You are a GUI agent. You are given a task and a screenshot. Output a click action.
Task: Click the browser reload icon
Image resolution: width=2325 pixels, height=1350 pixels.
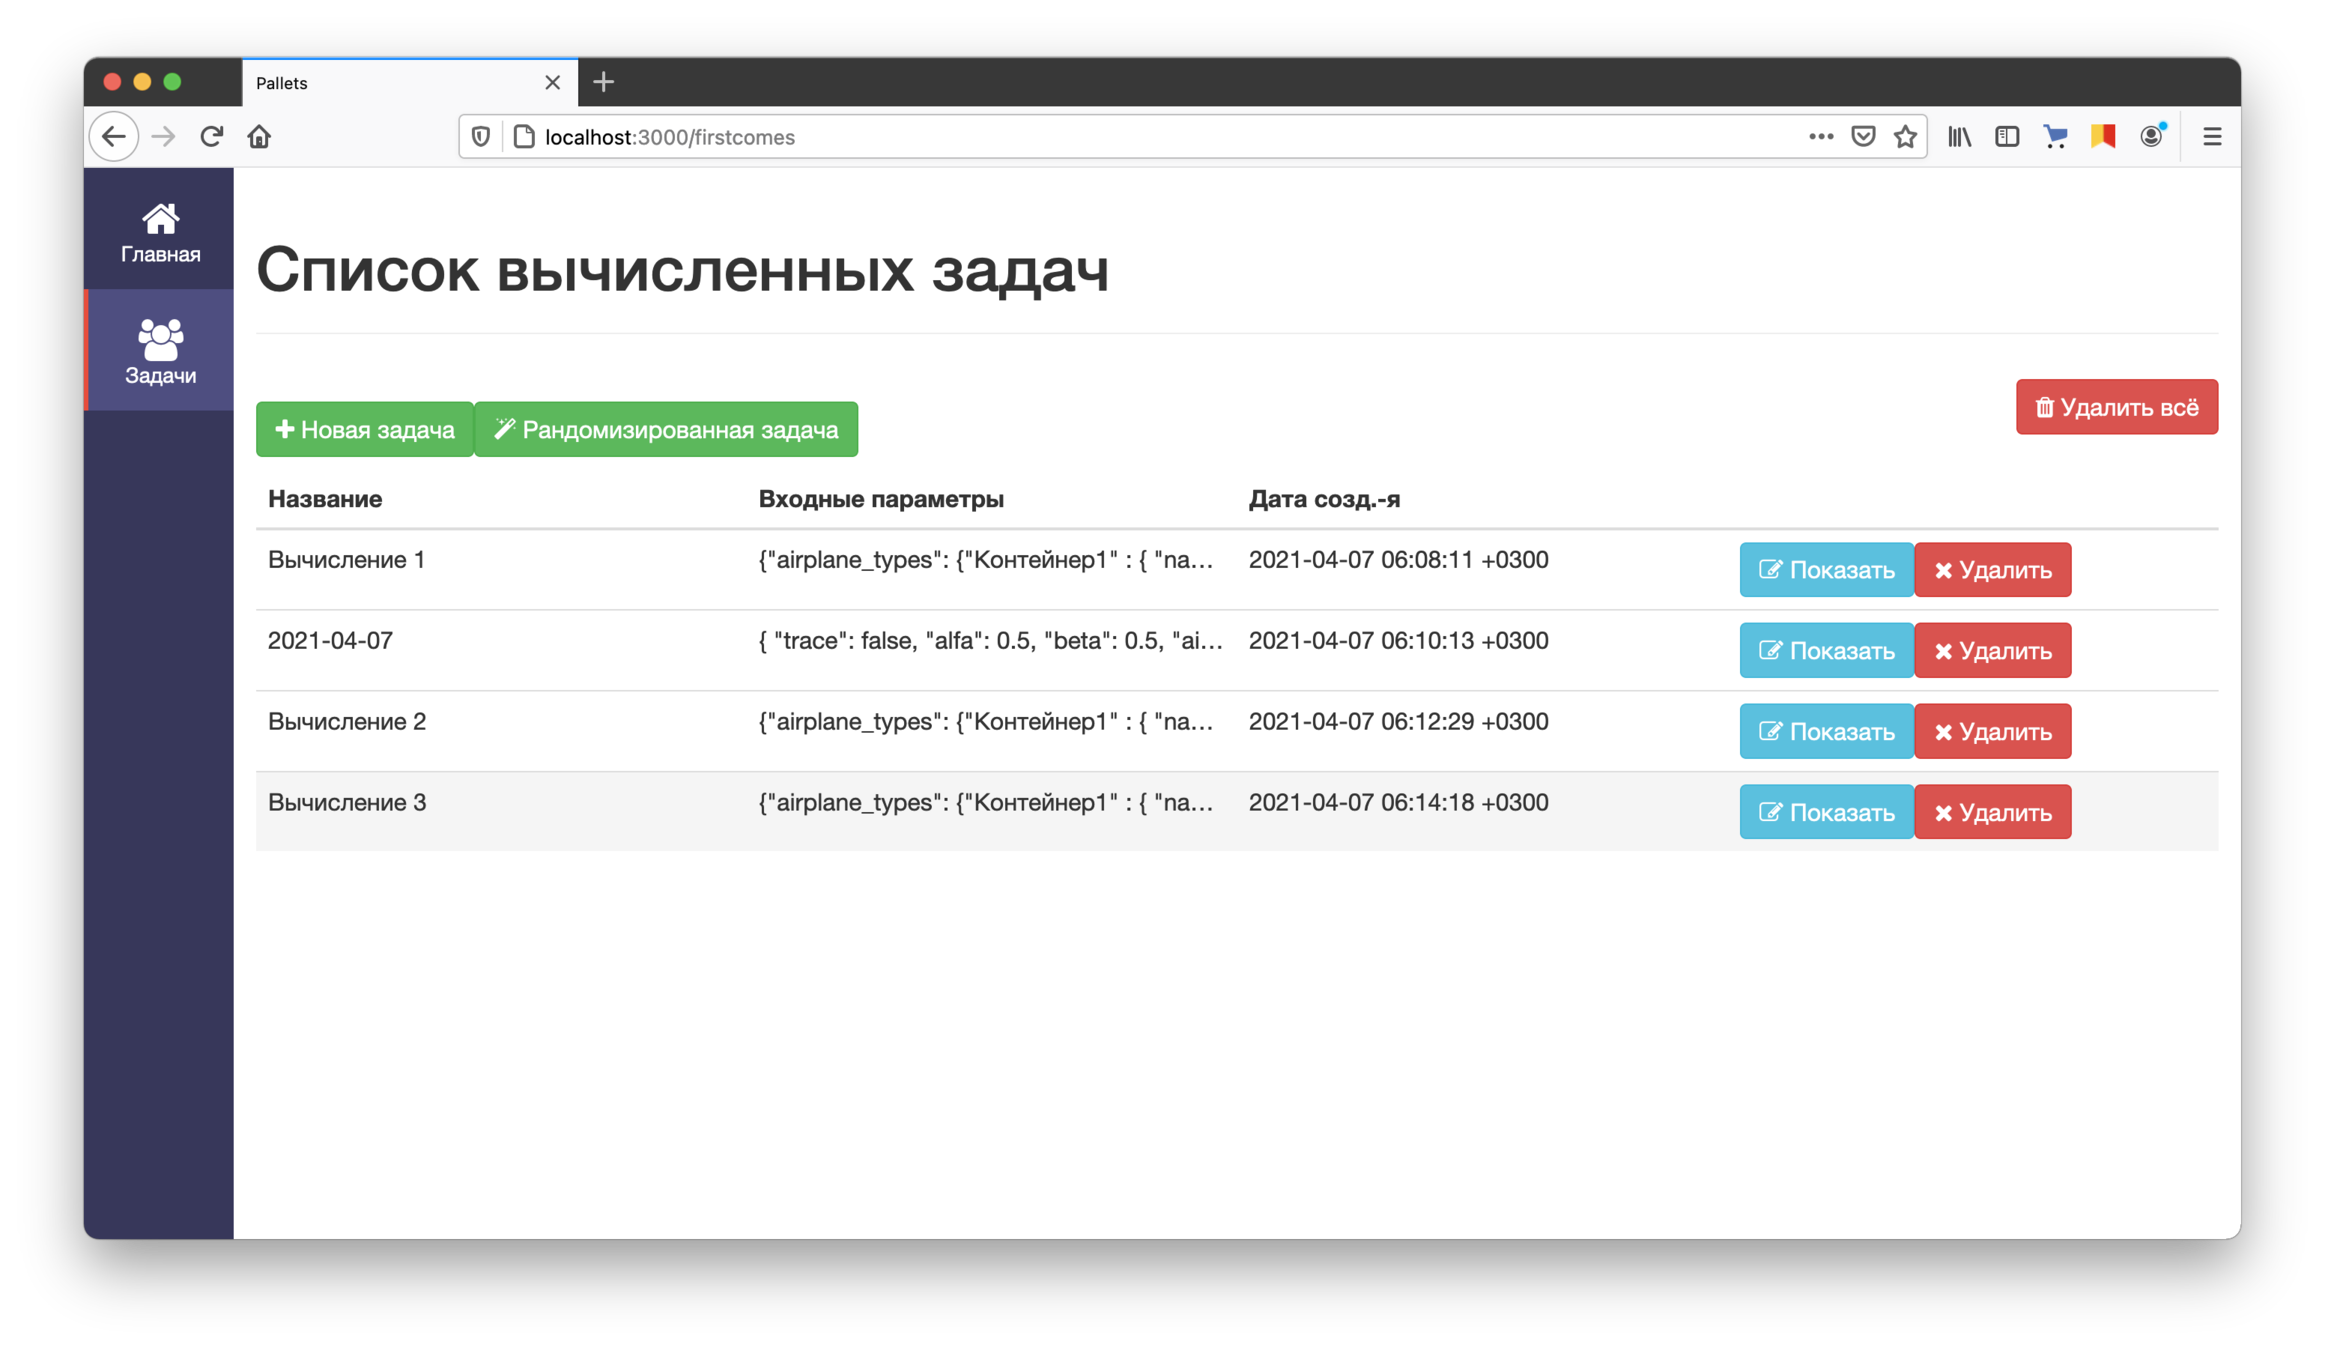pyautogui.click(x=211, y=137)
